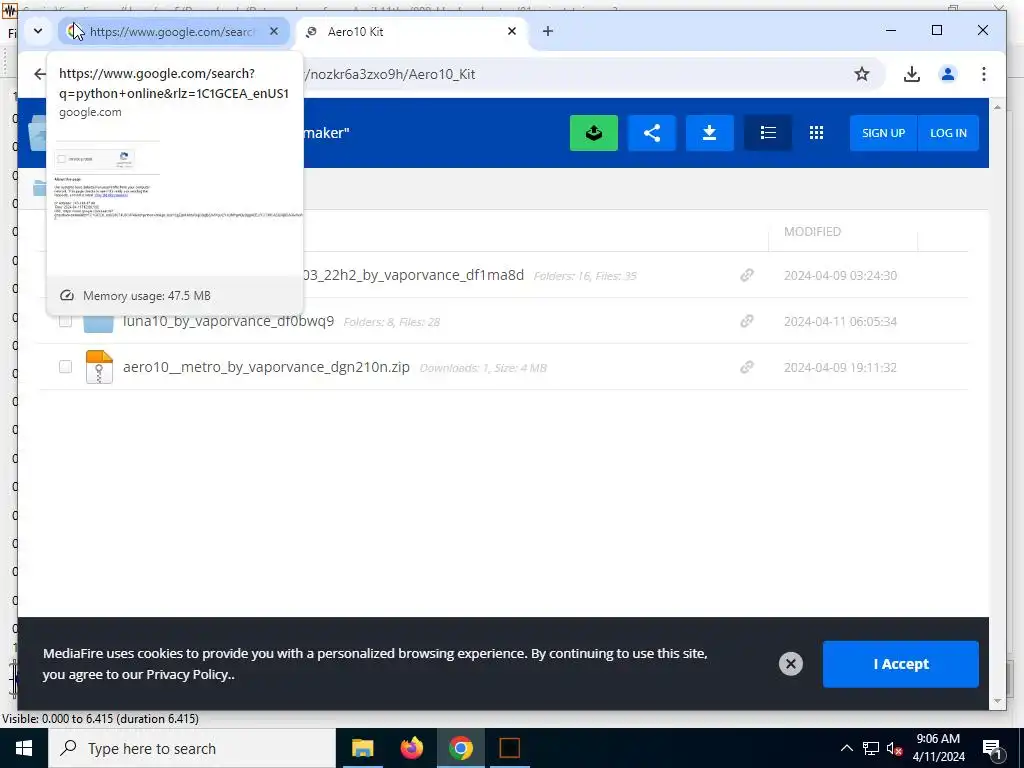Go back with the browser back arrow

(x=40, y=74)
